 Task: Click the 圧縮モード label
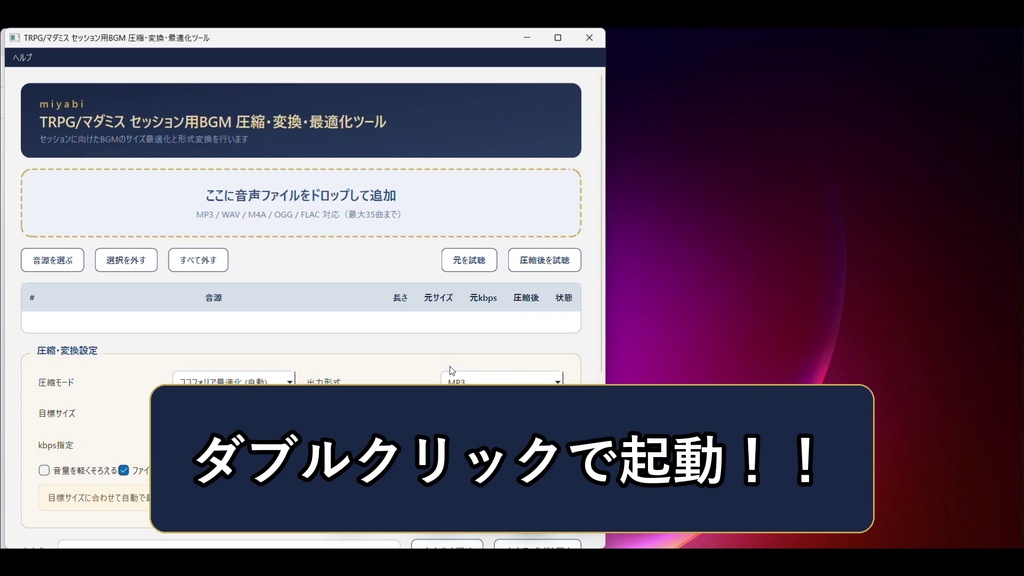[56, 383]
